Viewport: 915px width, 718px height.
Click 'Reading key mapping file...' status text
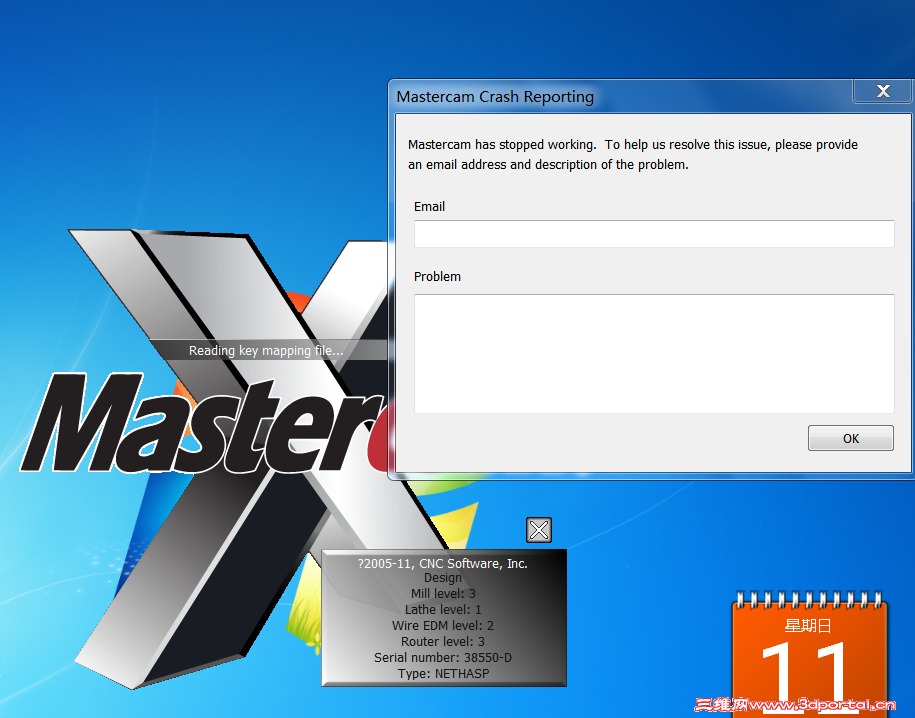click(x=266, y=350)
